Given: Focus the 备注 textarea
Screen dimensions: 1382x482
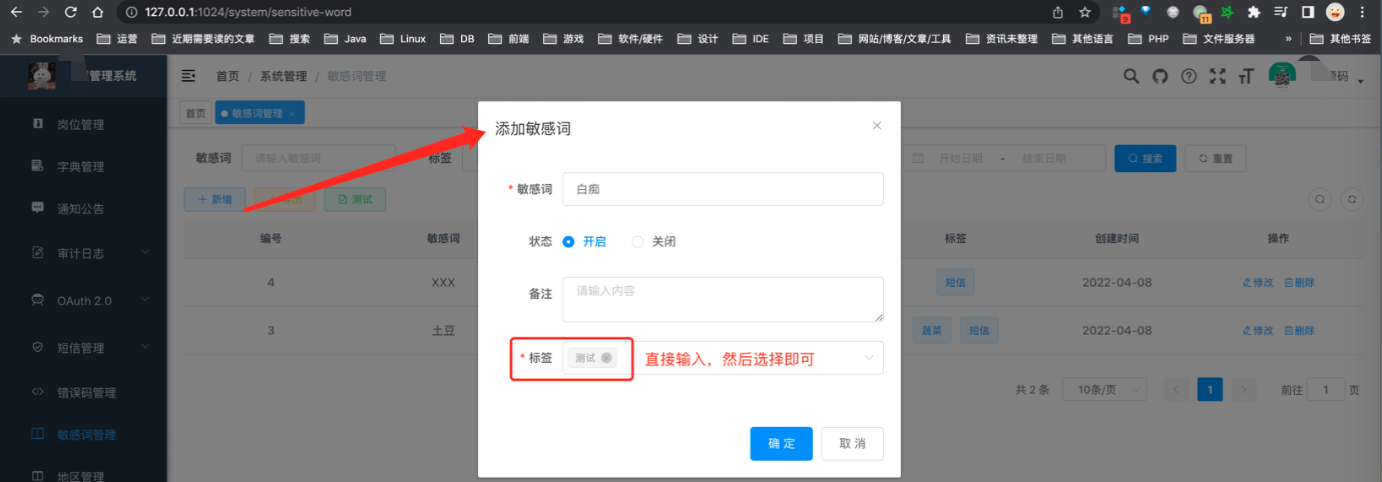Looking at the screenshot, I should point(723,299).
